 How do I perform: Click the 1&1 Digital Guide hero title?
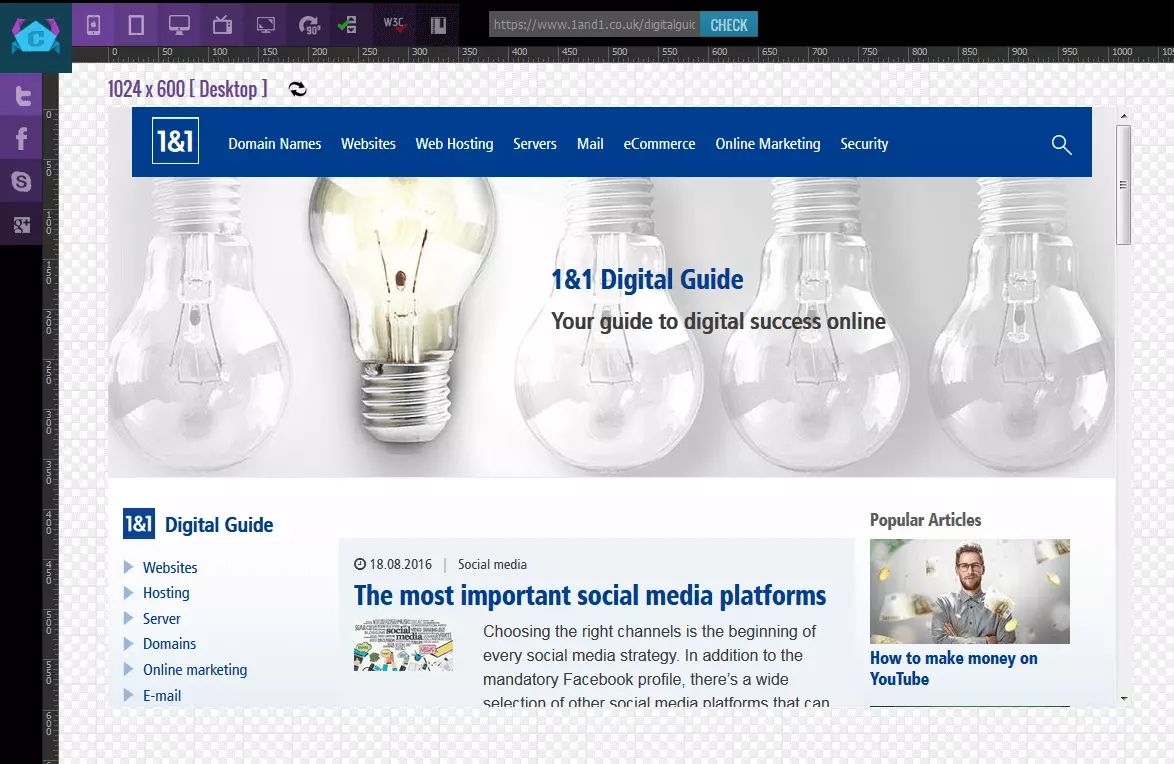pyautogui.click(x=647, y=279)
